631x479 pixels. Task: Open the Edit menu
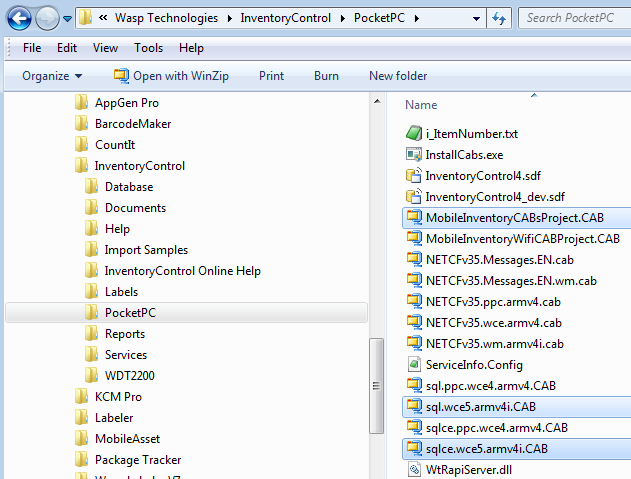pyautogui.click(x=67, y=48)
